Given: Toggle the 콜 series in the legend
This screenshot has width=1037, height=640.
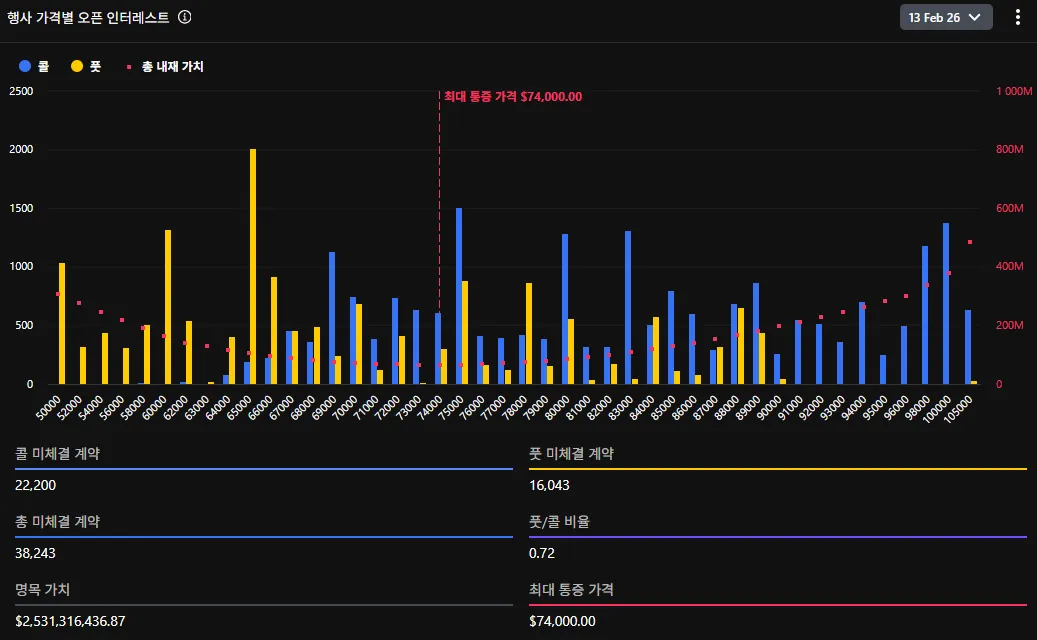Looking at the screenshot, I should coord(35,67).
